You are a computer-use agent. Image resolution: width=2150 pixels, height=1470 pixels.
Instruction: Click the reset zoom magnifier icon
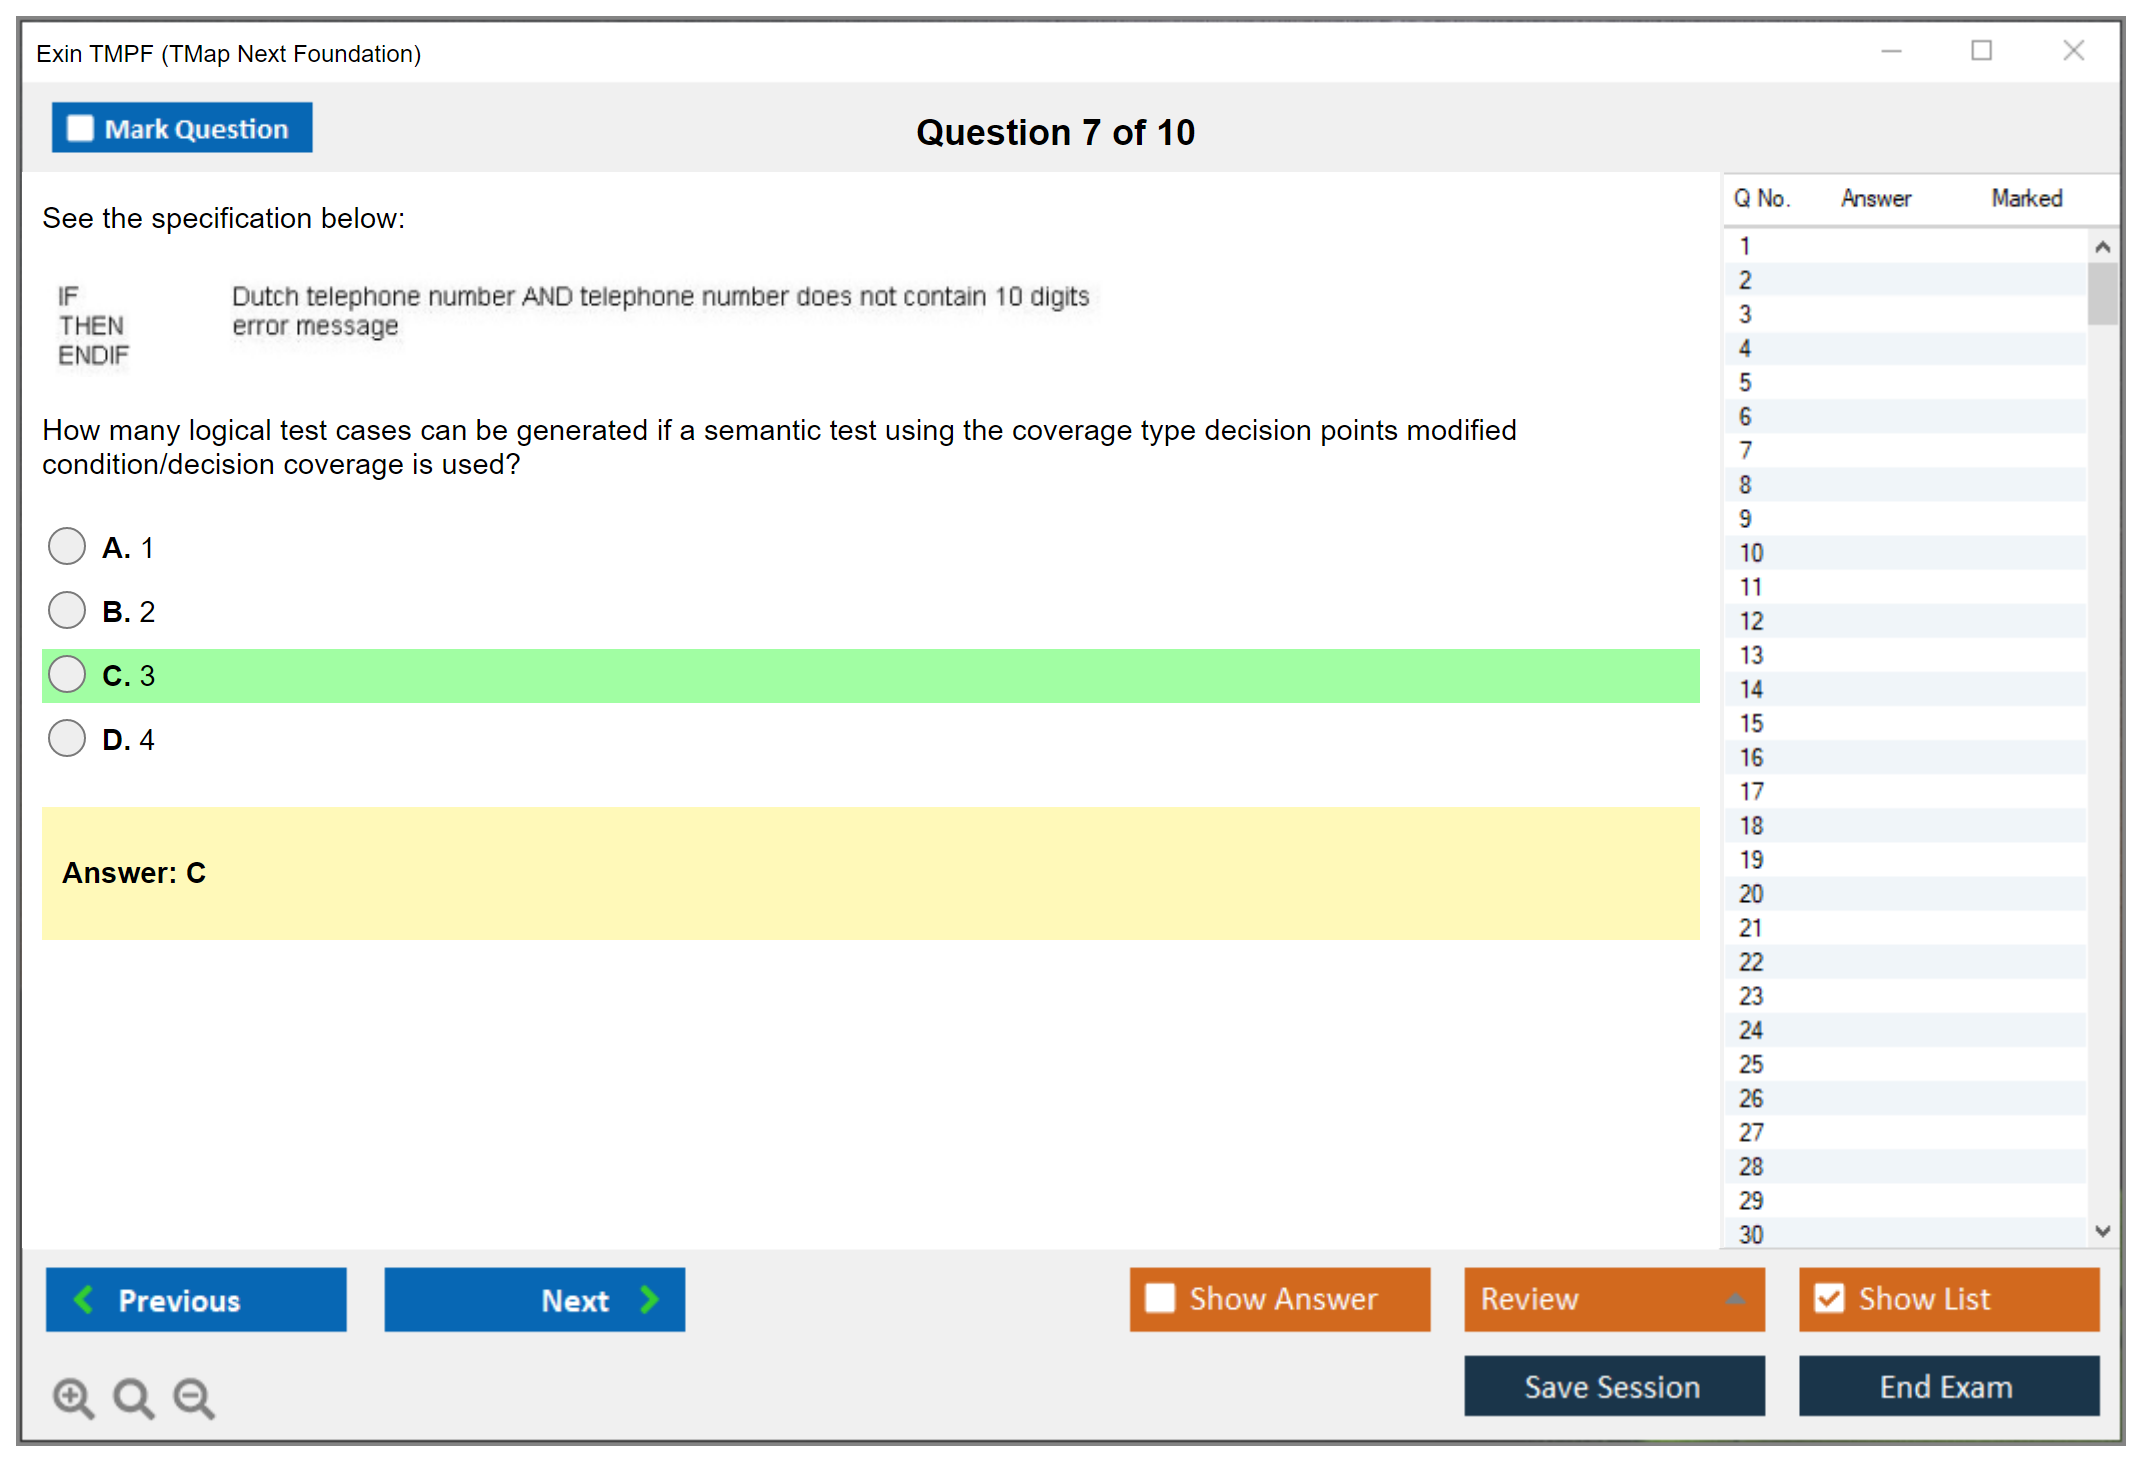tap(133, 1397)
